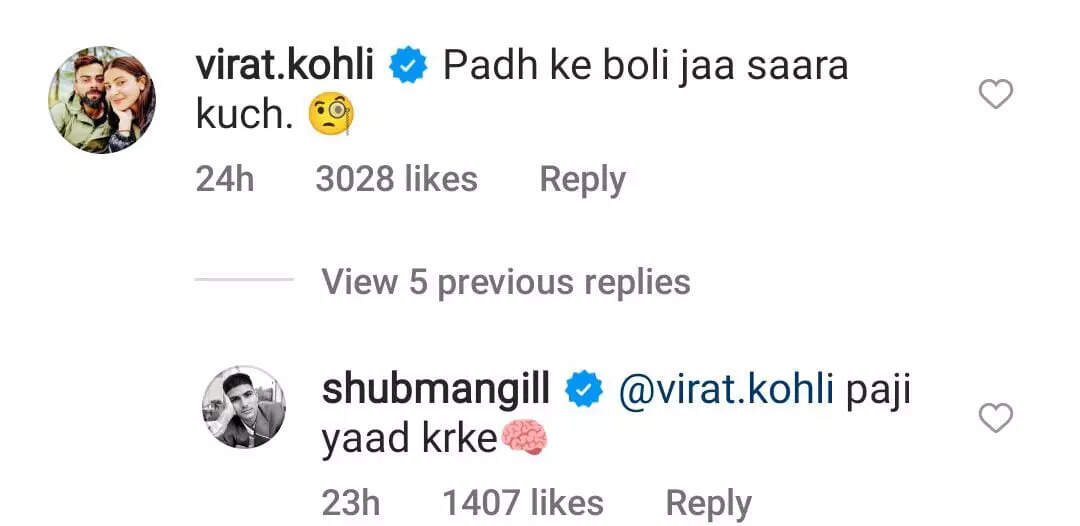Viewport: 1080px width, 526px height.
Task: Tap the monocle face emoji
Action: (x=331, y=114)
